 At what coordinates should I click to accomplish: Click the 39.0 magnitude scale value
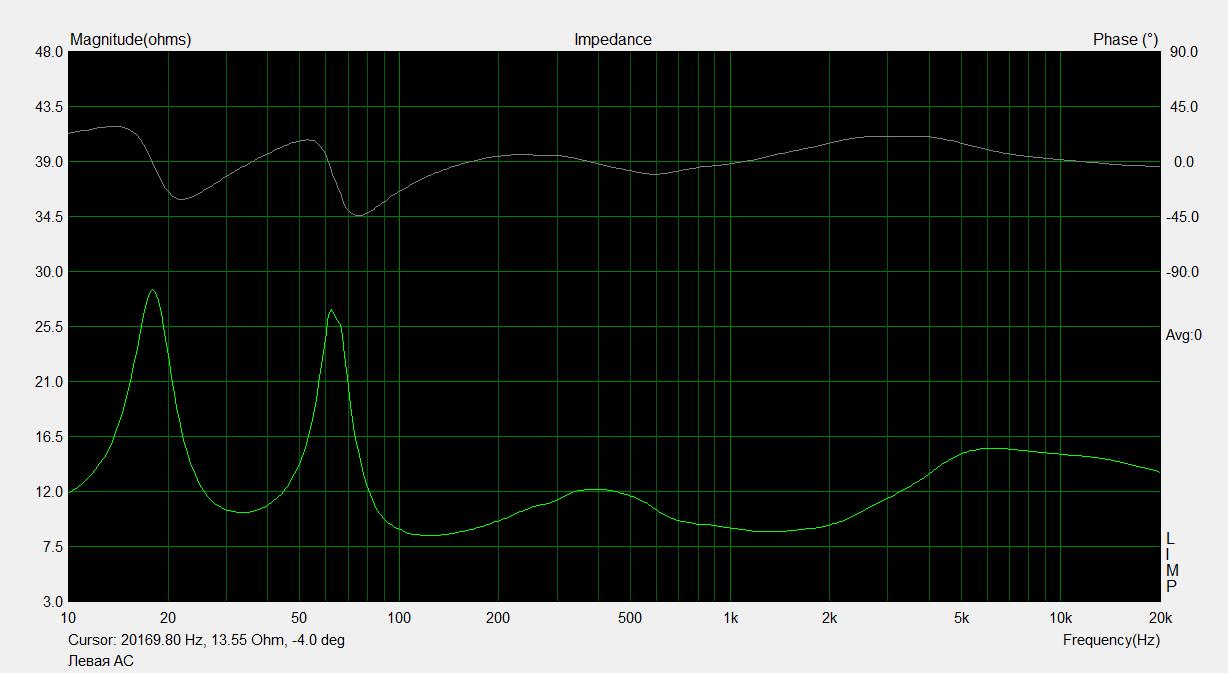click(x=49, y=162)
